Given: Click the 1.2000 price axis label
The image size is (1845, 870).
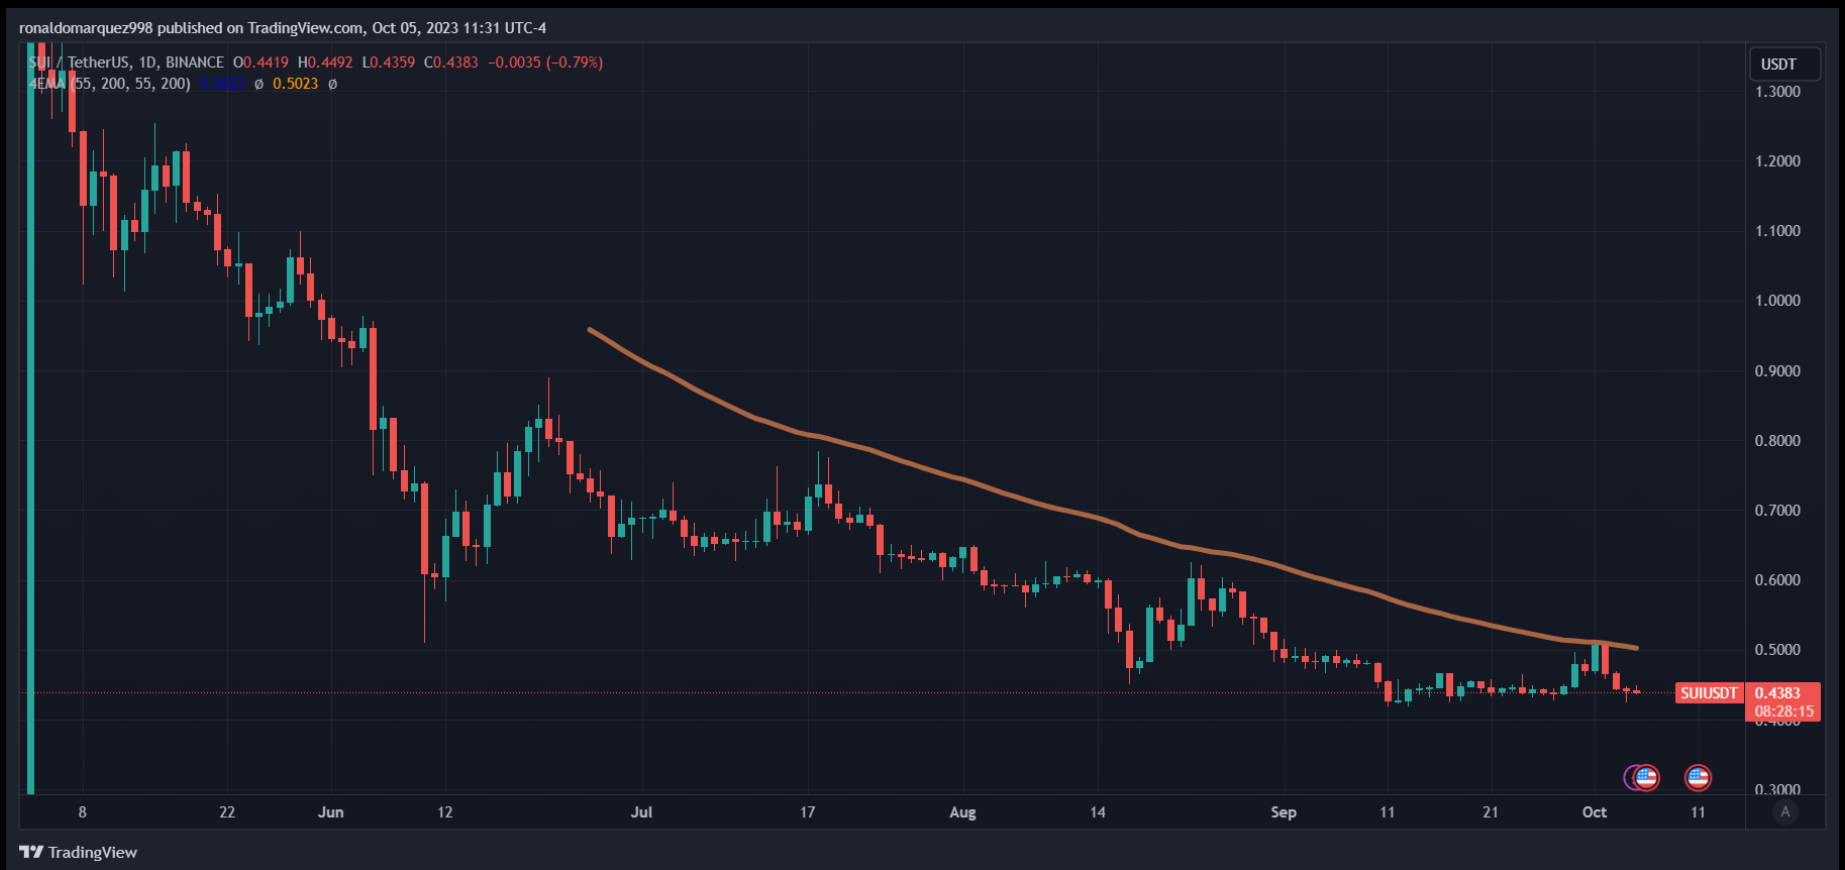Looking at the screenshot, I should [1778, 161].
